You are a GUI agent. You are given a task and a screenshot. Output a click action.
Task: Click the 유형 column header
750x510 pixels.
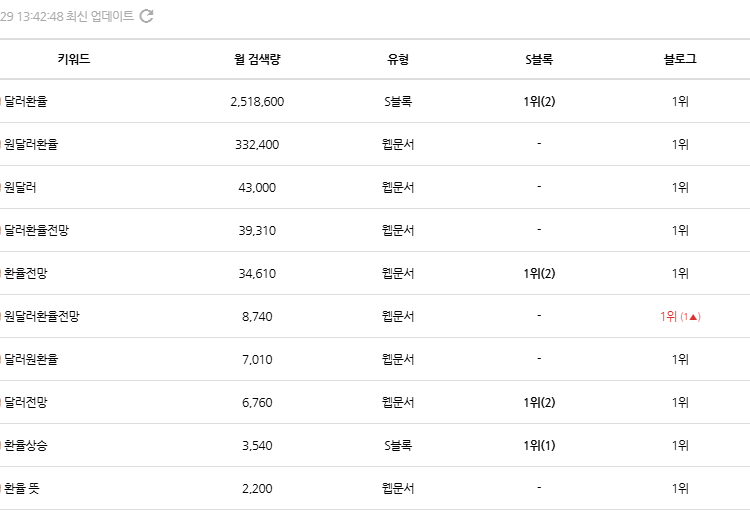click(398, 59)
